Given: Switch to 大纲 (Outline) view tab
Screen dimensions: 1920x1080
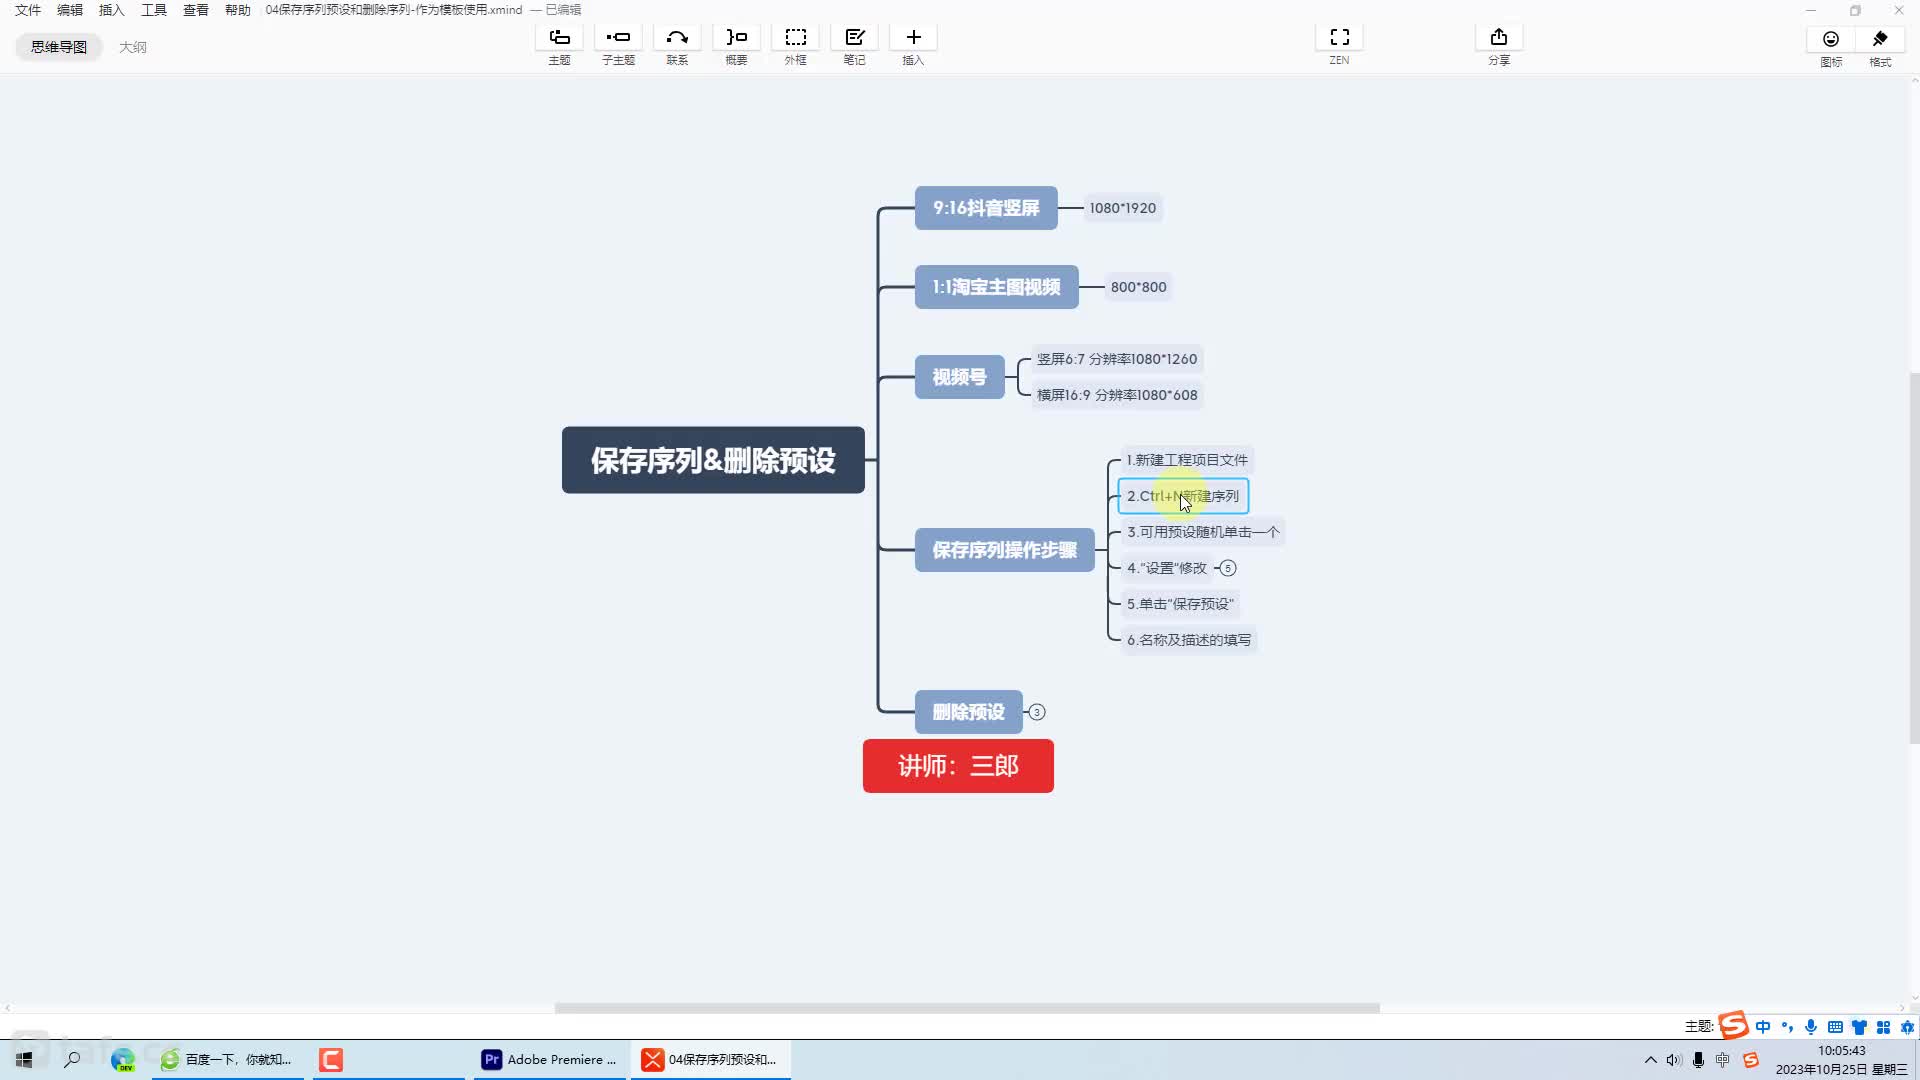Looking at the screenshot, I should click(x=133, y=47).
